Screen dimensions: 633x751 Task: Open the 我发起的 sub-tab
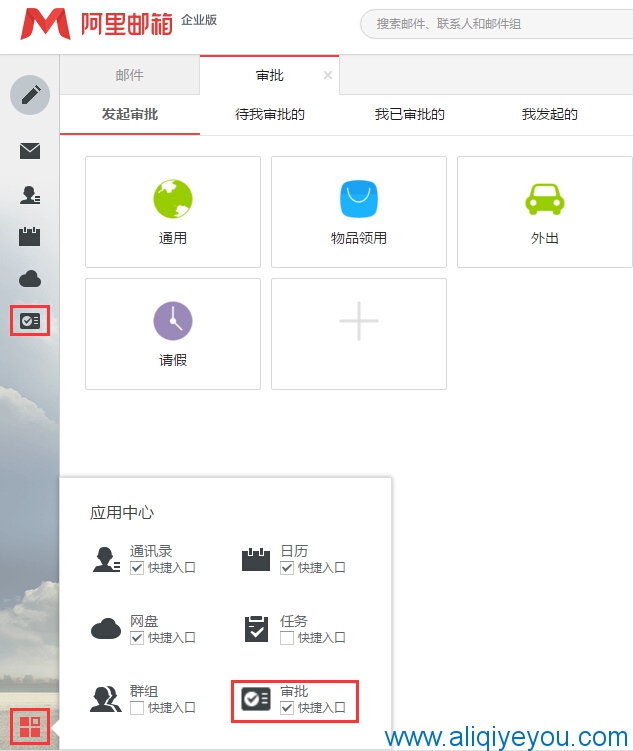(x=550, y=114)
